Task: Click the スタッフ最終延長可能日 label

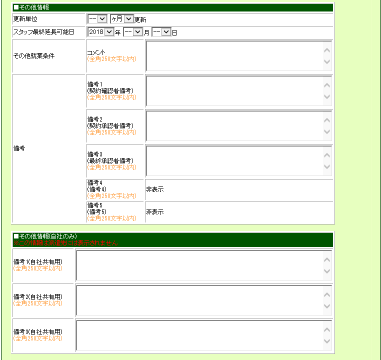Action: tap(44, 32)
